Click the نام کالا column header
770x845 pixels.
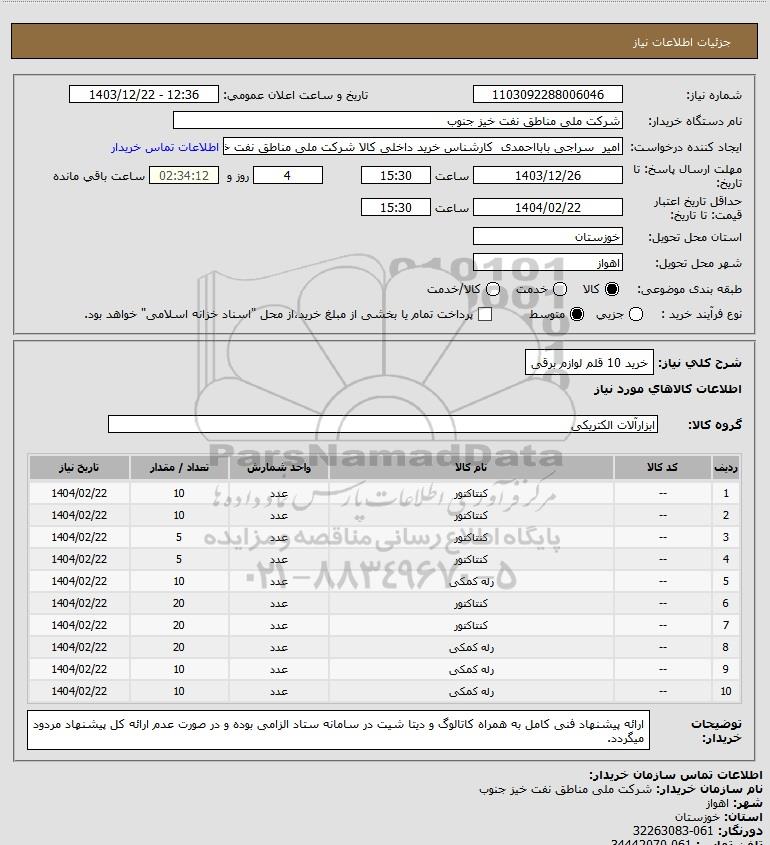471,467
